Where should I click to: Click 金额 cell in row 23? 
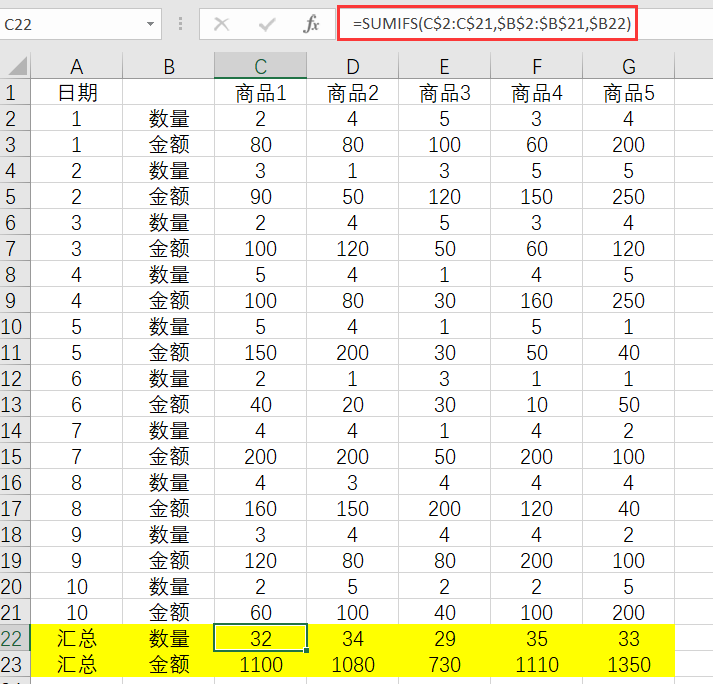(169, 664)
